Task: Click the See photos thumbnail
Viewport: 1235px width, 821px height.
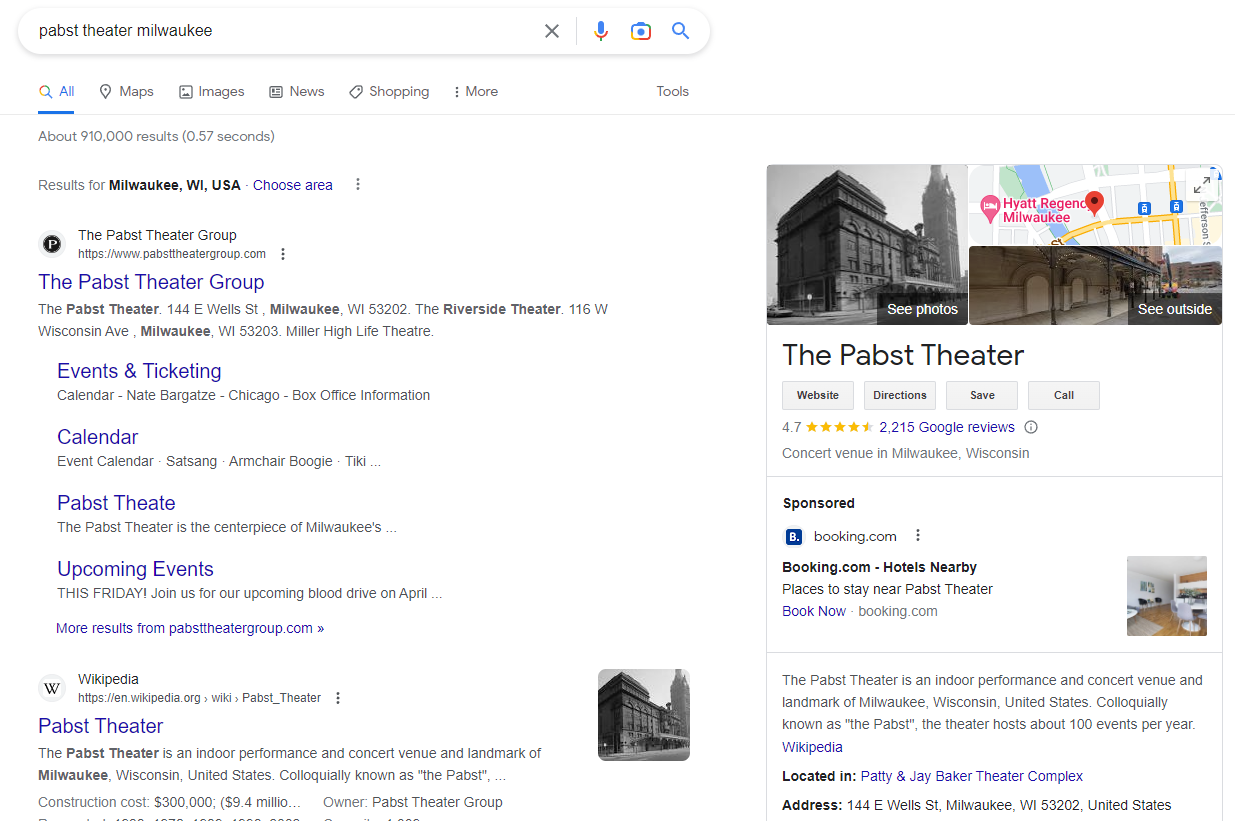Action: coord(867,245)
